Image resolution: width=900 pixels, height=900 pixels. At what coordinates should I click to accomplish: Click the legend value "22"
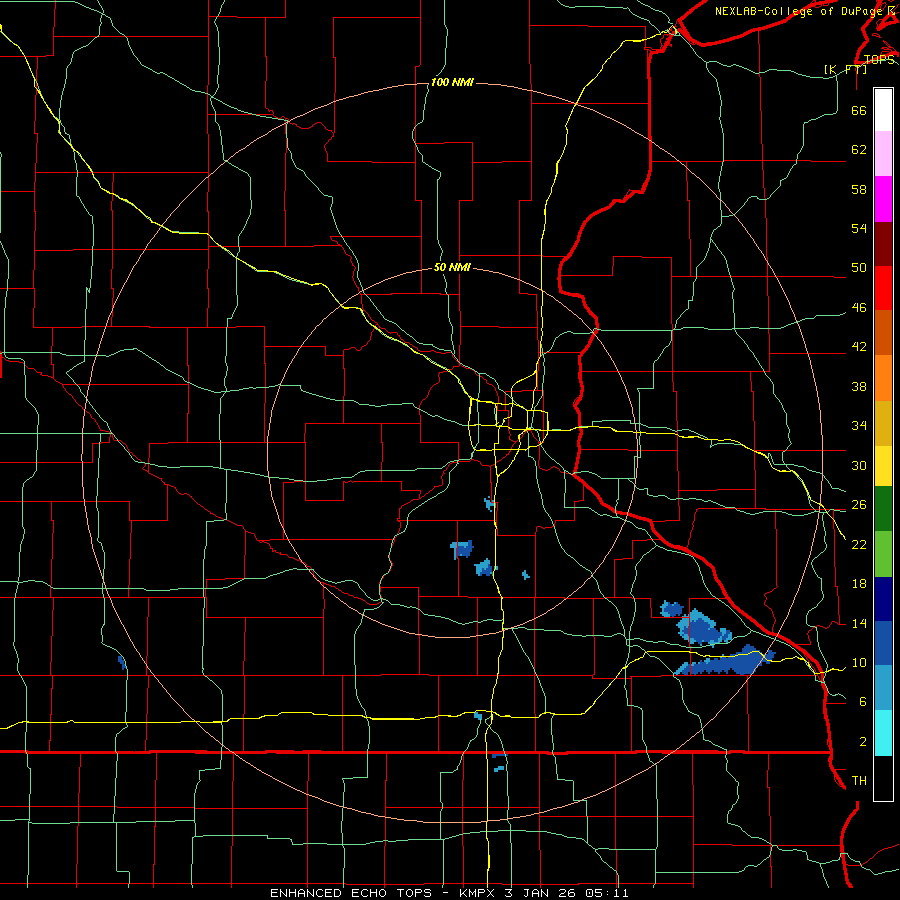(859, 544)
